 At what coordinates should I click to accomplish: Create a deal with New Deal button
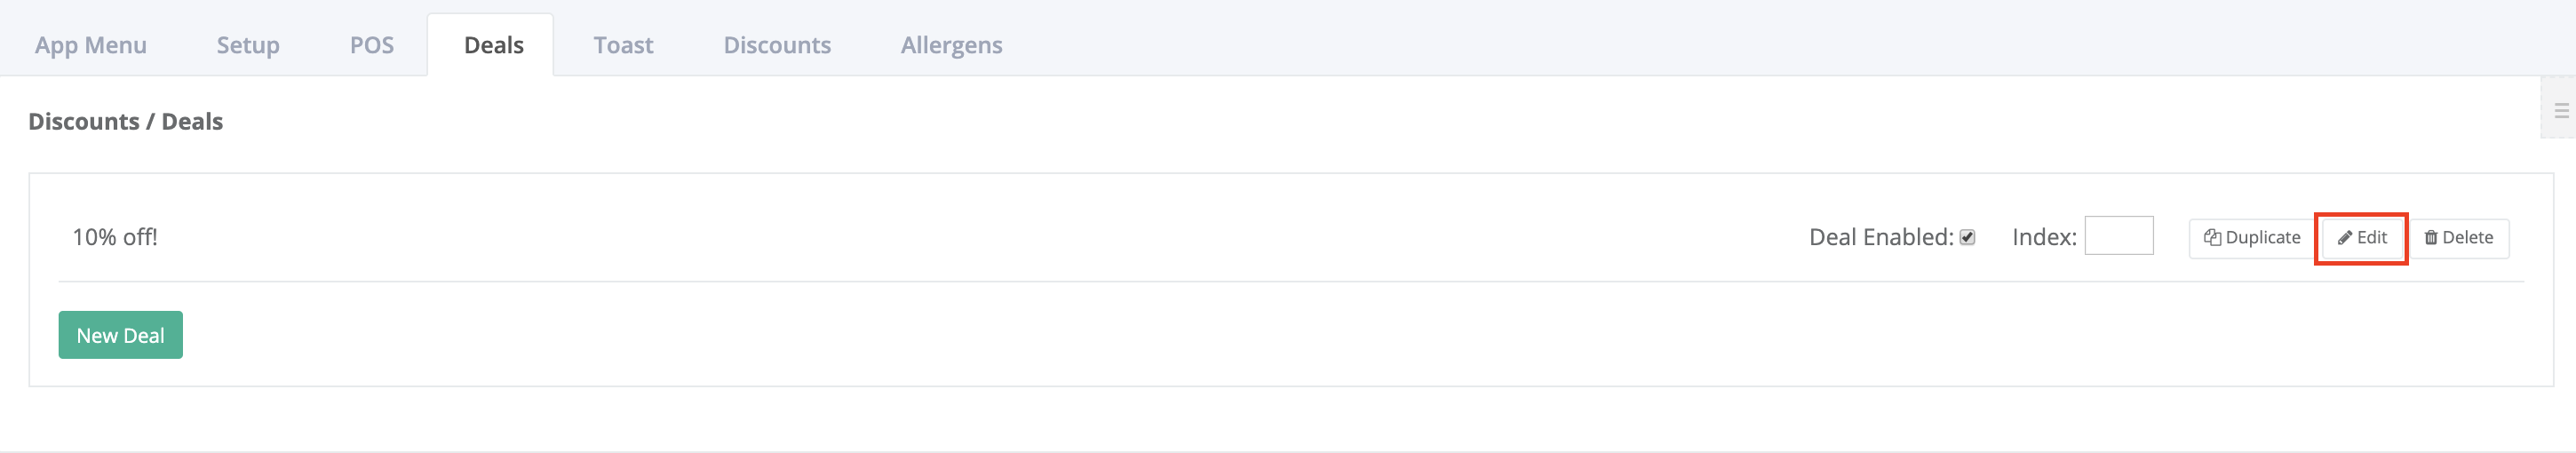point(121,335)
